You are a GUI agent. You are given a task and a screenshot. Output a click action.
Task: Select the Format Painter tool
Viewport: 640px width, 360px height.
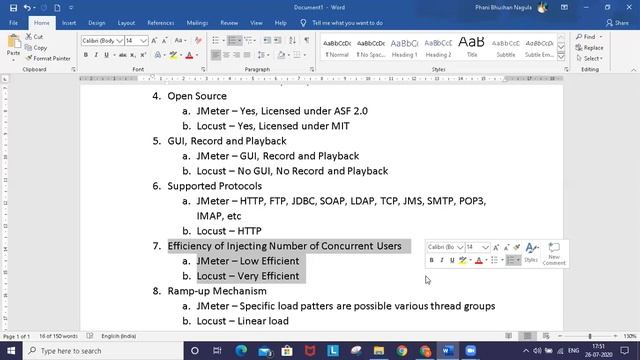coord(47,58)
